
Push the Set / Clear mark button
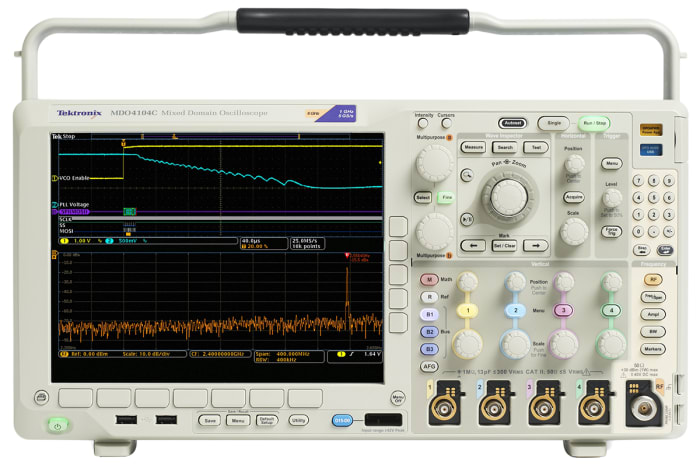point(504,245)
